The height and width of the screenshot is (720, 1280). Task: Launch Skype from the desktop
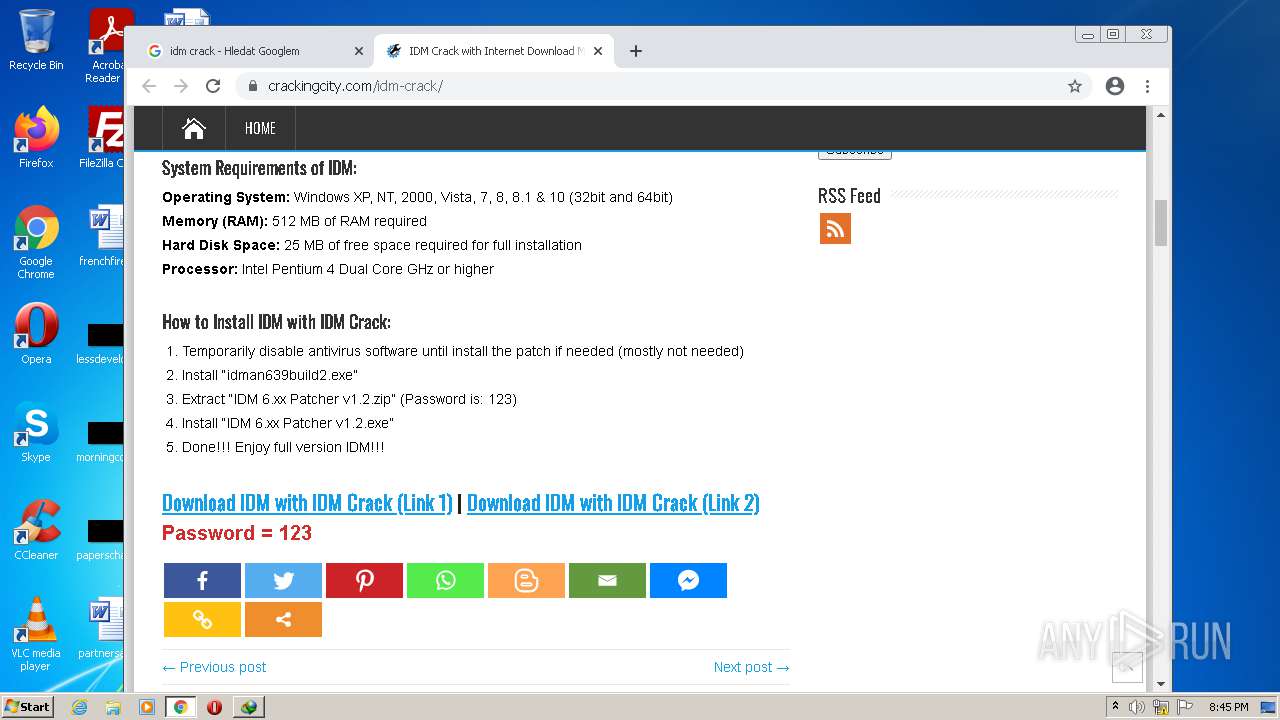pyautogui.click(x=36, y=432)
